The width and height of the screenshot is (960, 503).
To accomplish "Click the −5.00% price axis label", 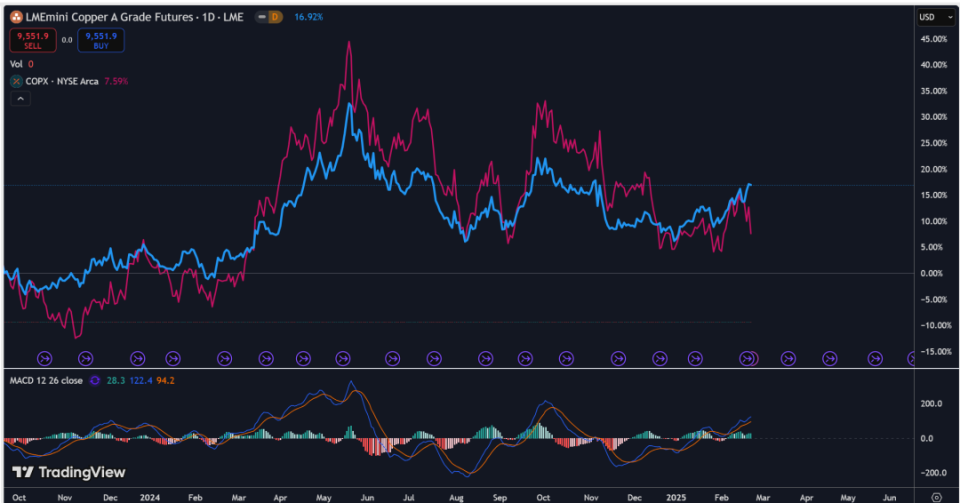I will (x=934, y=300).
